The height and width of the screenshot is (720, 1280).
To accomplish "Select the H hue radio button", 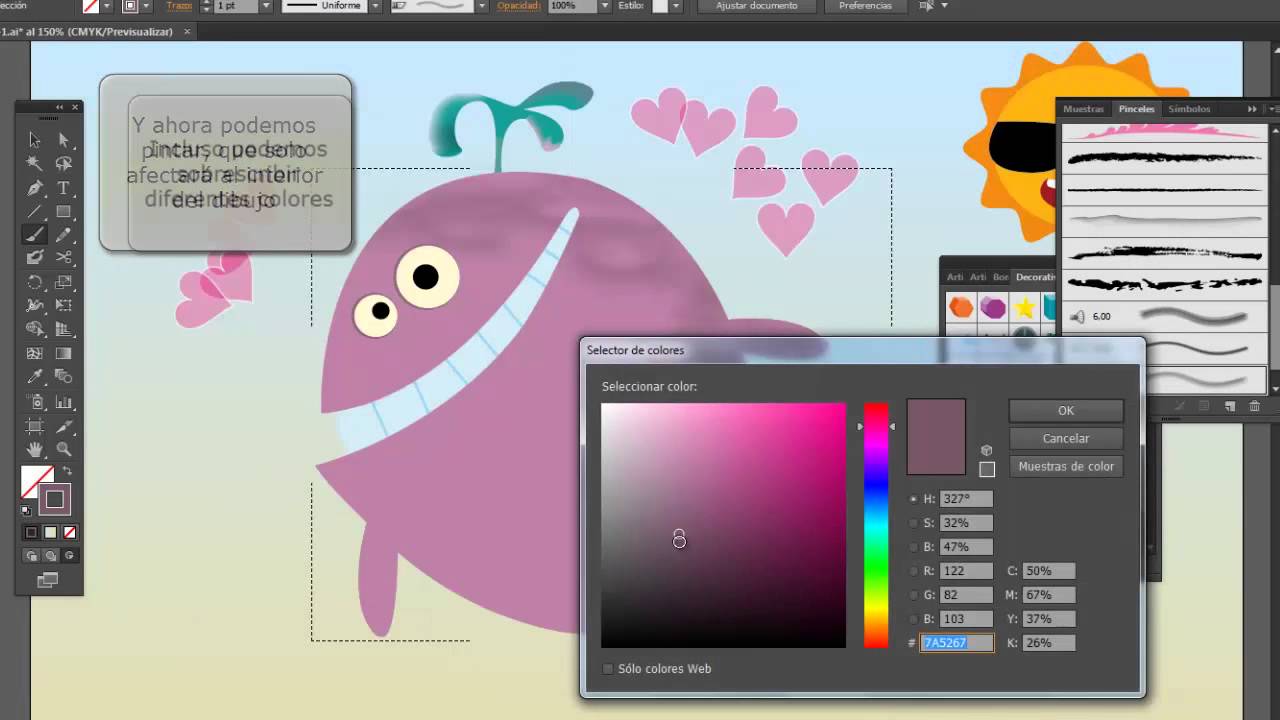I will (913, 499).
